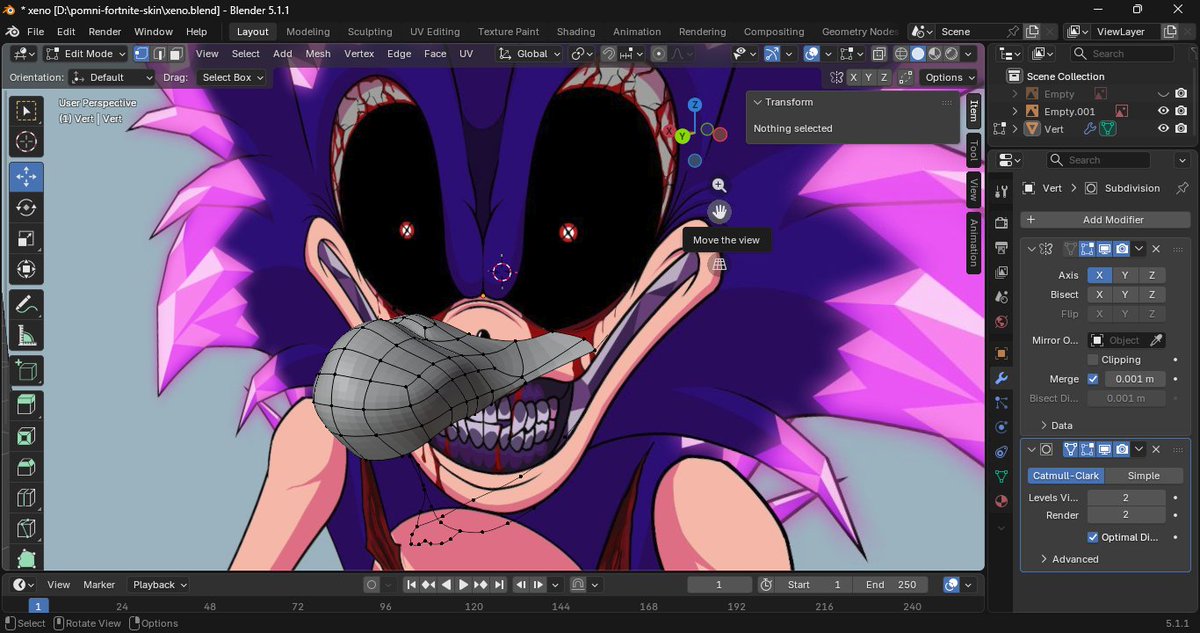The height and width of the screenshot is (633, 1200).
Task: Open the Render menu in top bar
Action: (x=105, y=32)
